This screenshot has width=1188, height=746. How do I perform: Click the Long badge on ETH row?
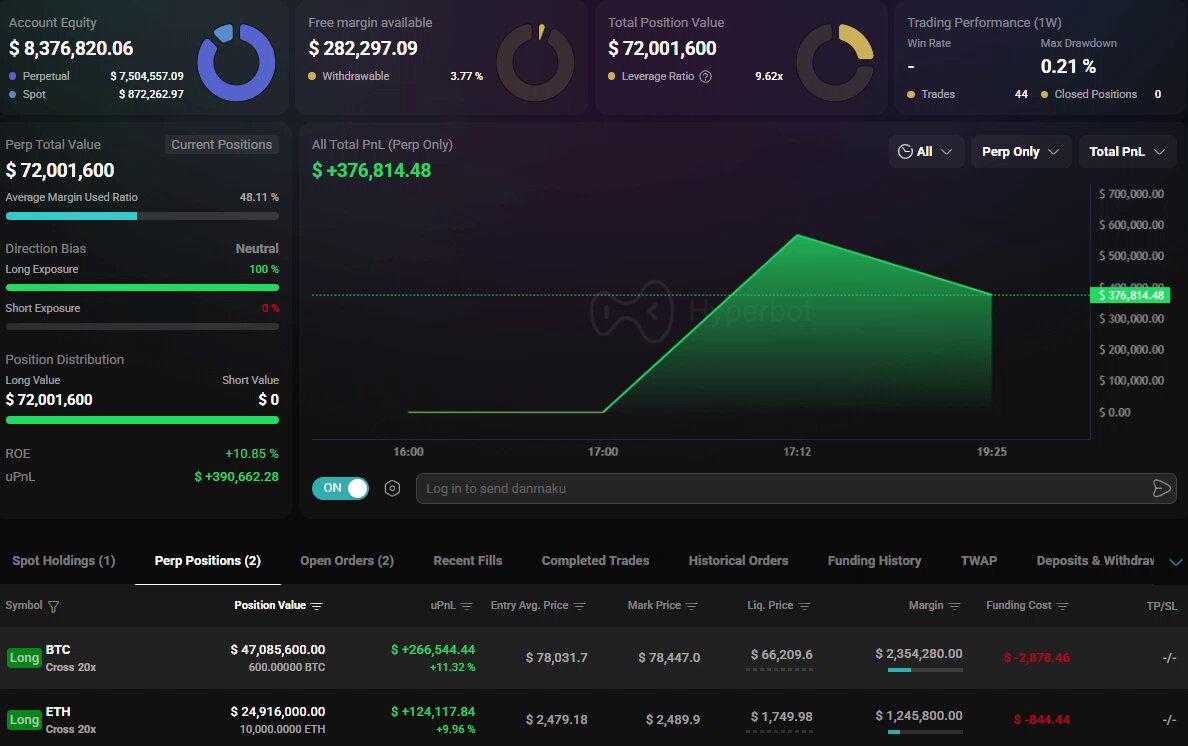point(24,720)
